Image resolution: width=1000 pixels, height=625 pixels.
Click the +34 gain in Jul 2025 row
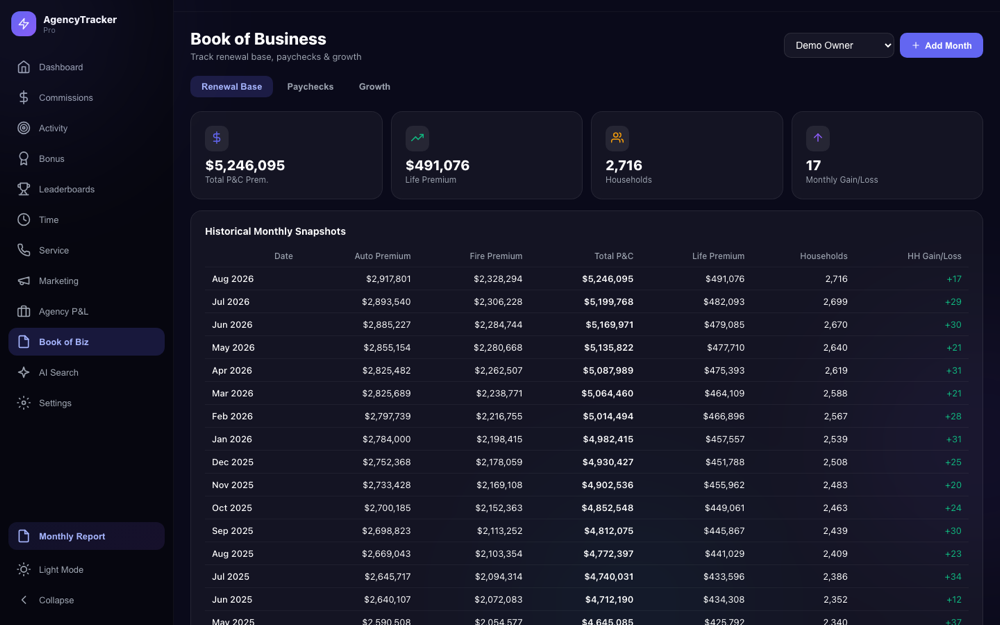[x=953, y=577]
